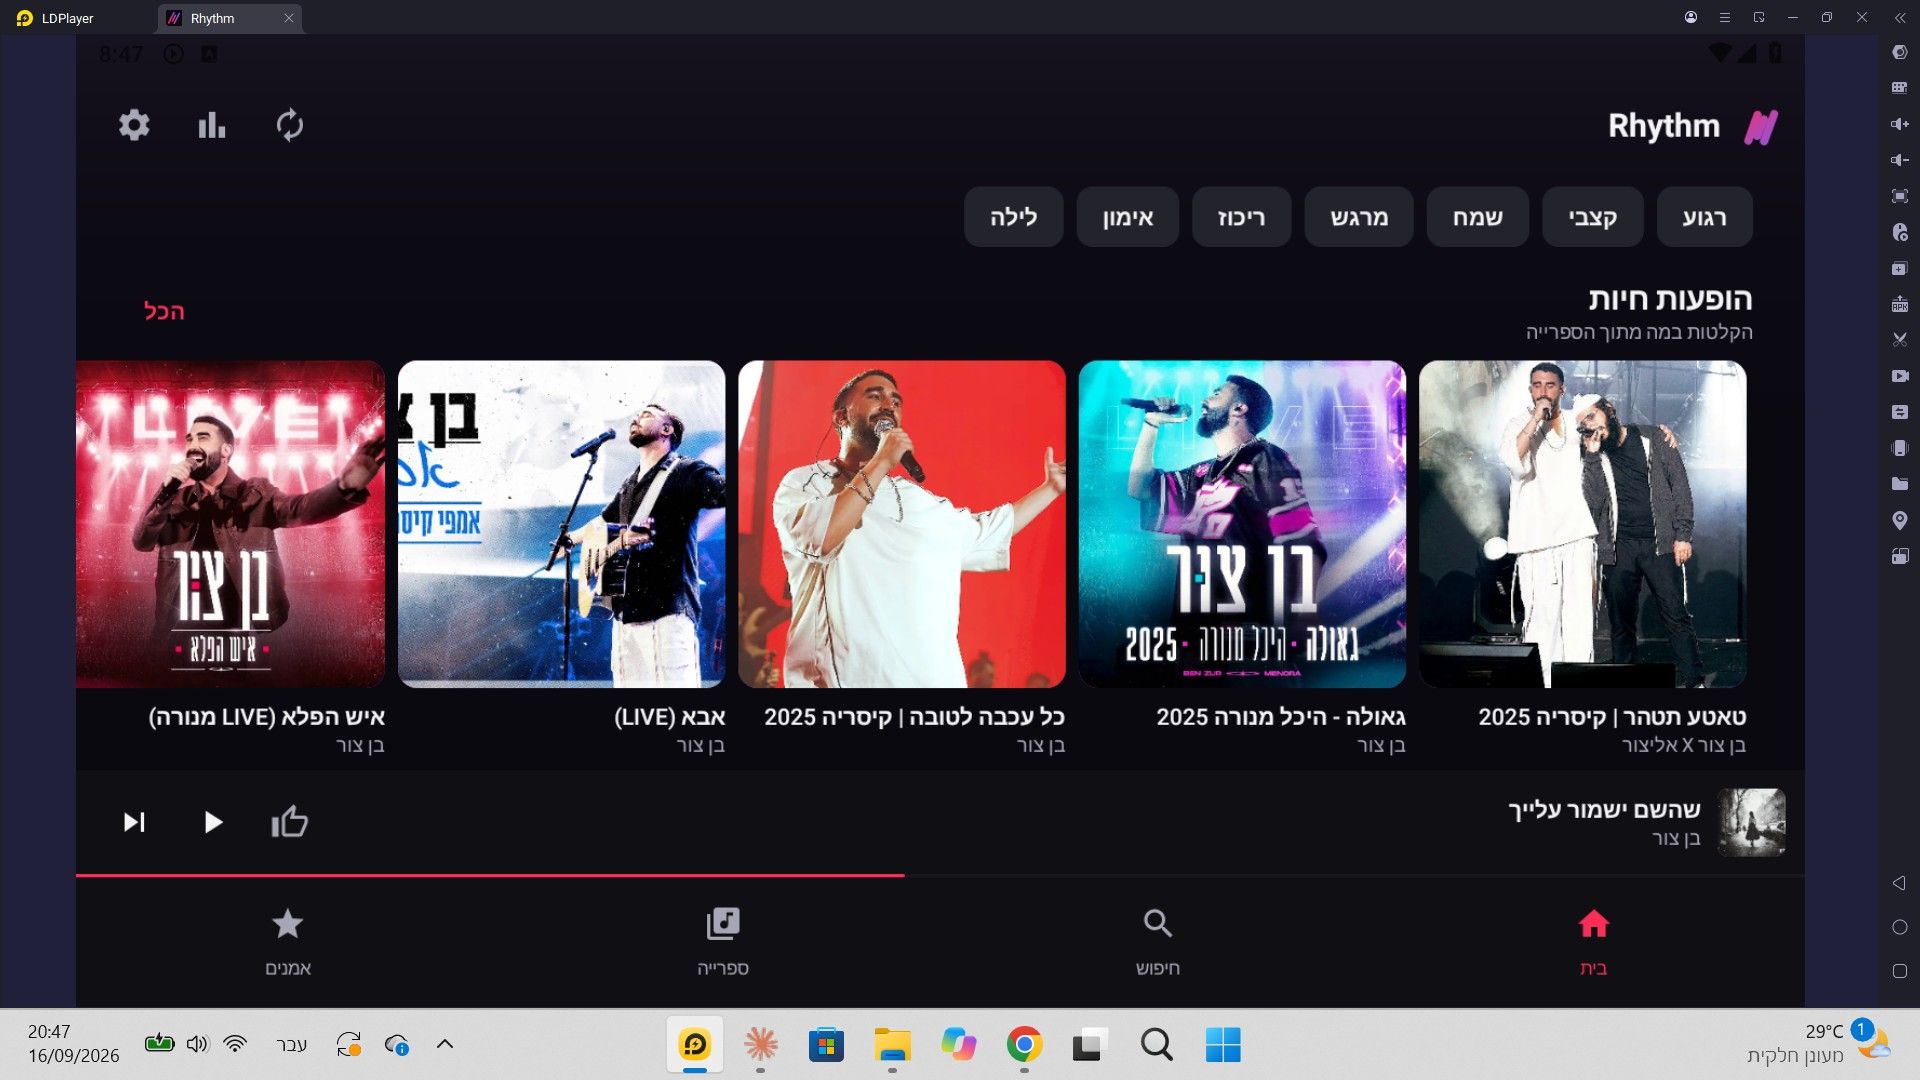Click the video recorder icon in sidebar
This screenshot has height=1080, width=1920.
point(1900,376)
